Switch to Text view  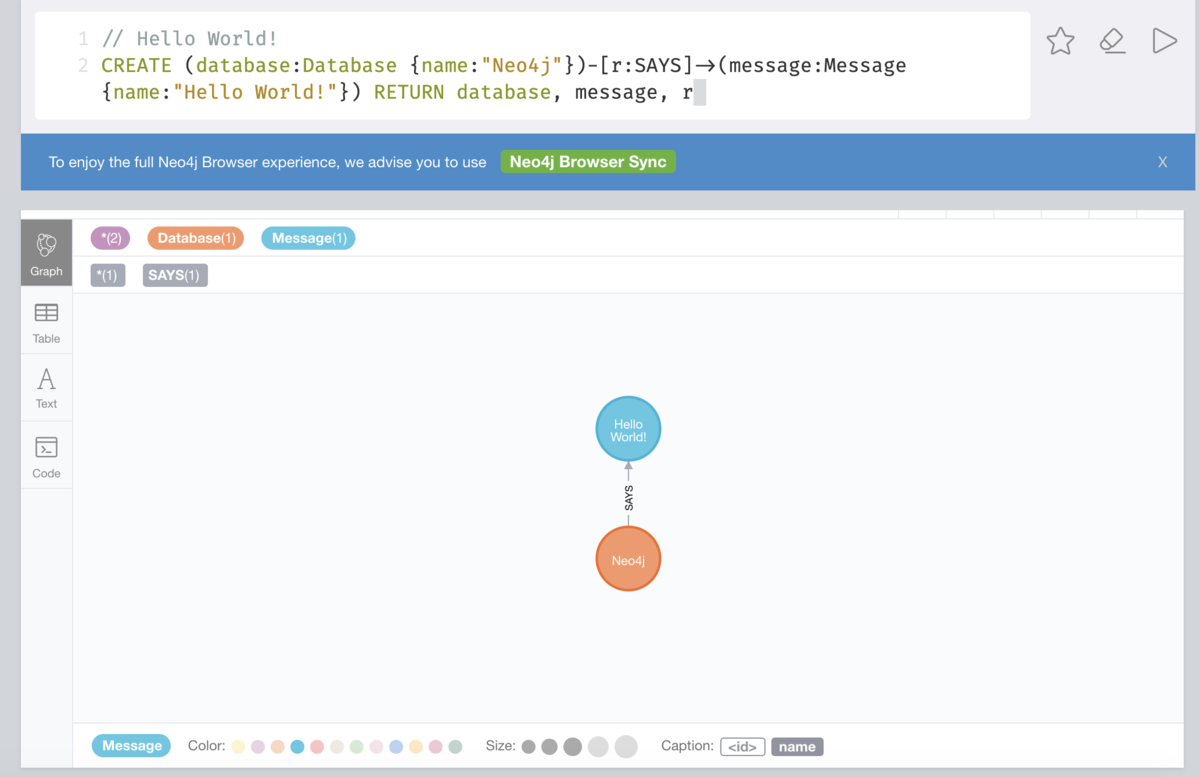click(x=46, y=389)
